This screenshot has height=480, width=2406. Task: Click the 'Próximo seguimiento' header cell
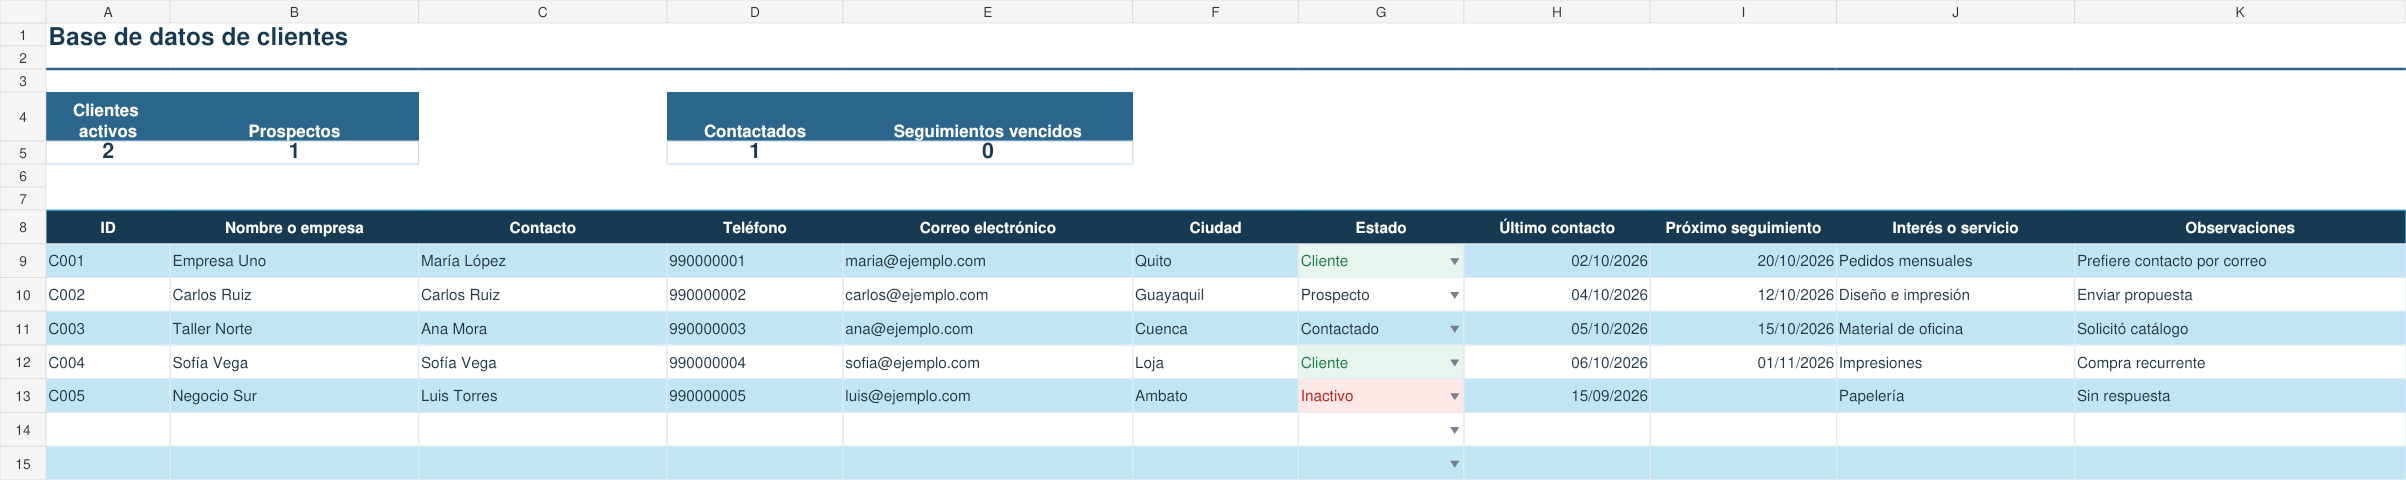[1743, 228]
